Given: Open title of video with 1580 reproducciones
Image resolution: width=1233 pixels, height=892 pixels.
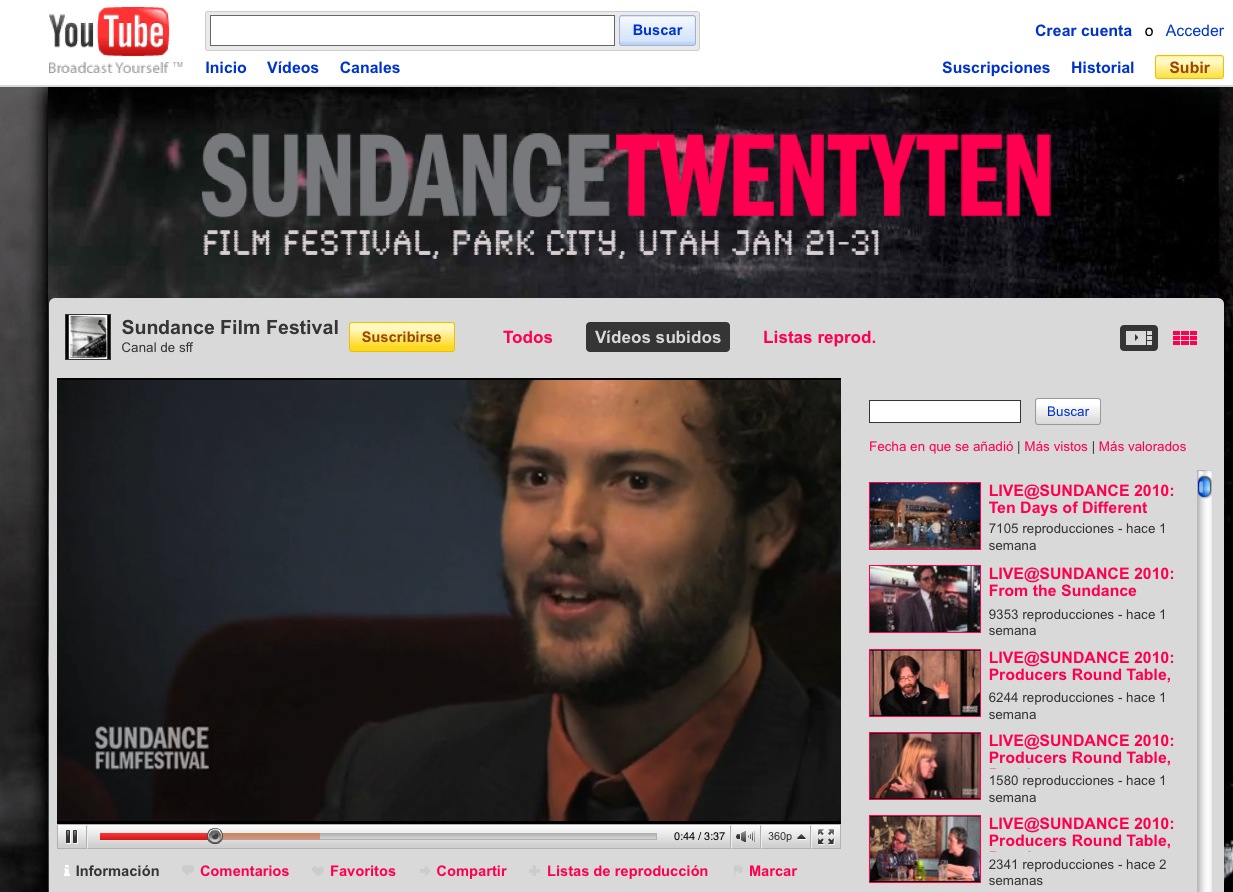Looking at the screenshot, I should [x=1082, y=749].
